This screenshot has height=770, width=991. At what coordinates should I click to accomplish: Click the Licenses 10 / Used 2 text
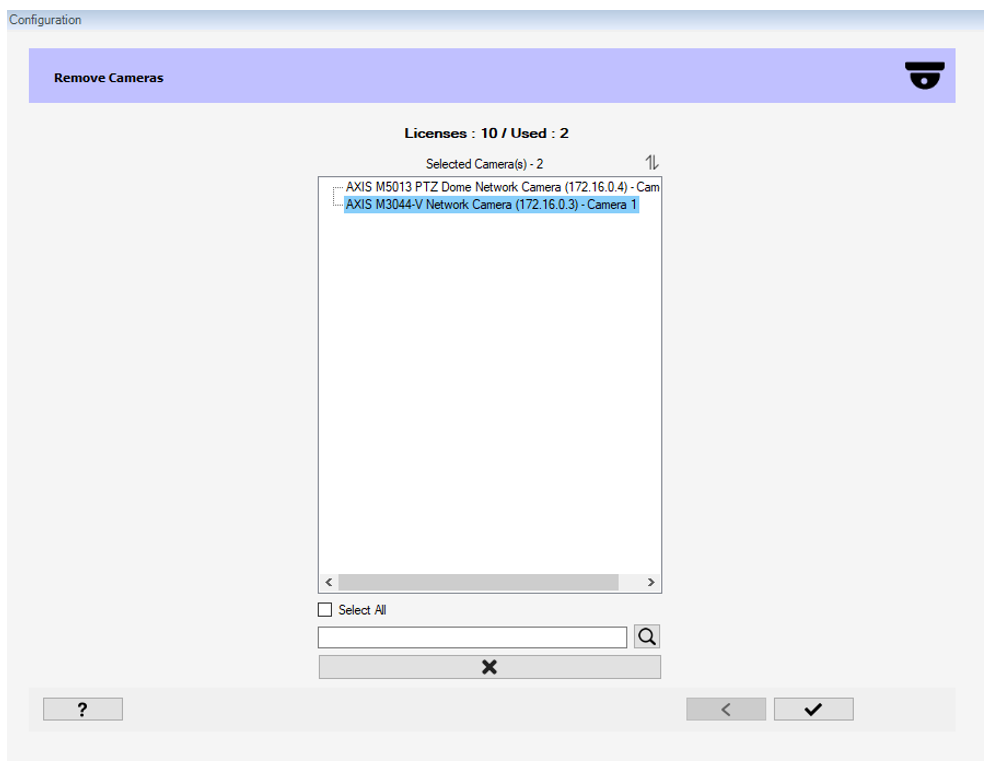pyautogui.click(x=486, y=133)
